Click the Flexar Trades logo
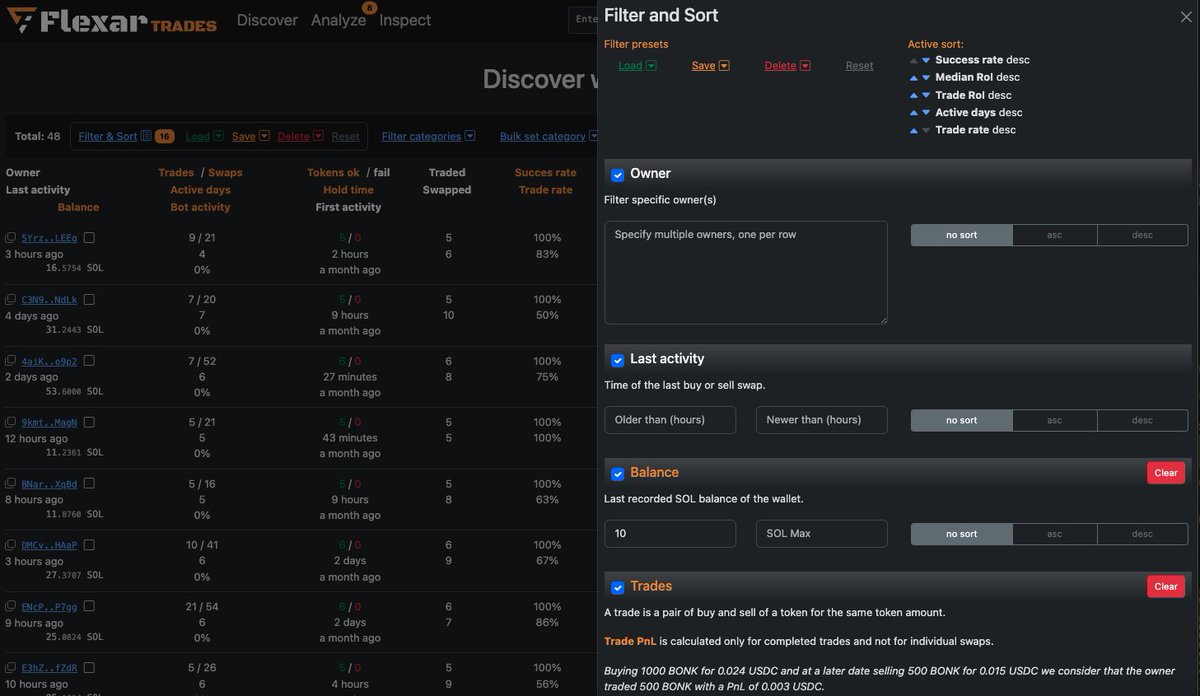 point(112,20)
